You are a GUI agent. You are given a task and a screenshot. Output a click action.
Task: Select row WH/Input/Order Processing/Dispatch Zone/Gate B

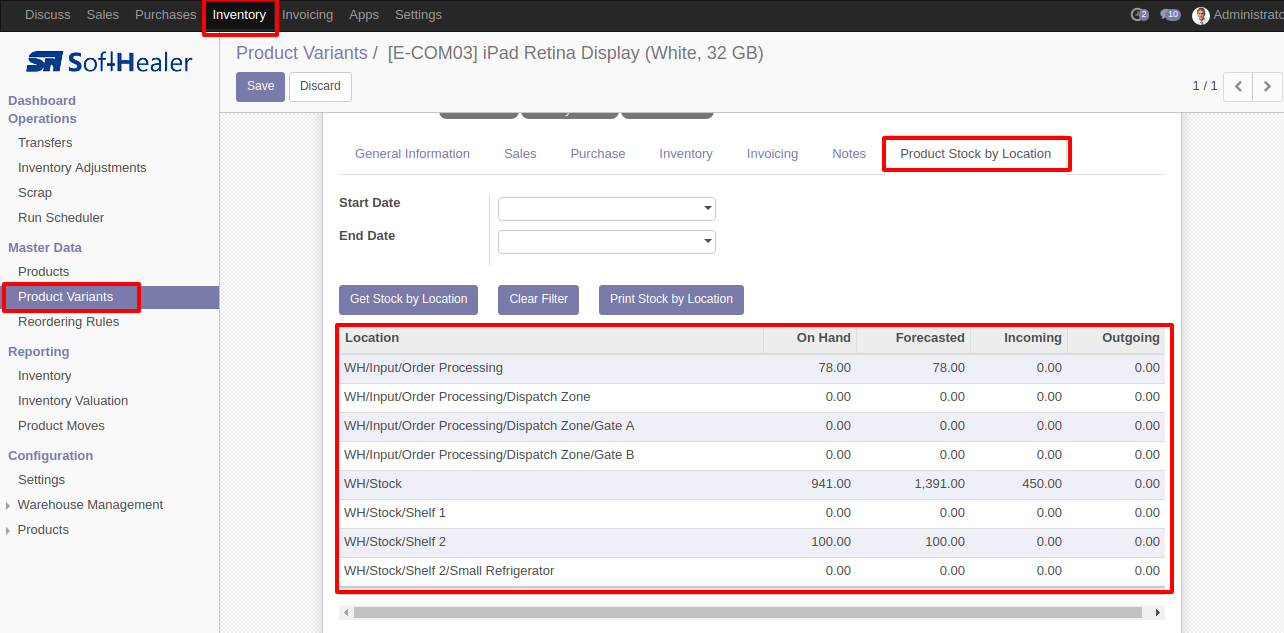[x=753, y=456]
